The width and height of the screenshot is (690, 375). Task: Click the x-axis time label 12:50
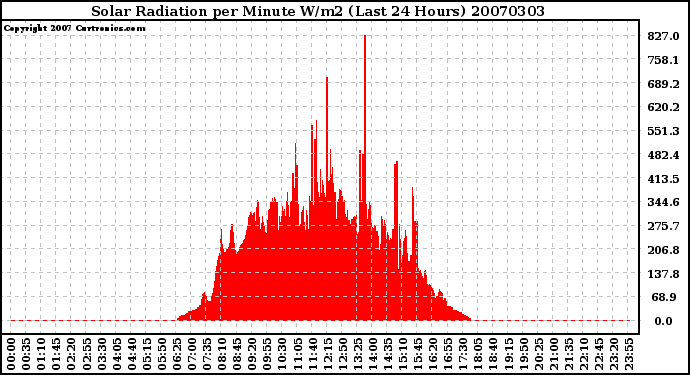point(342,354)
